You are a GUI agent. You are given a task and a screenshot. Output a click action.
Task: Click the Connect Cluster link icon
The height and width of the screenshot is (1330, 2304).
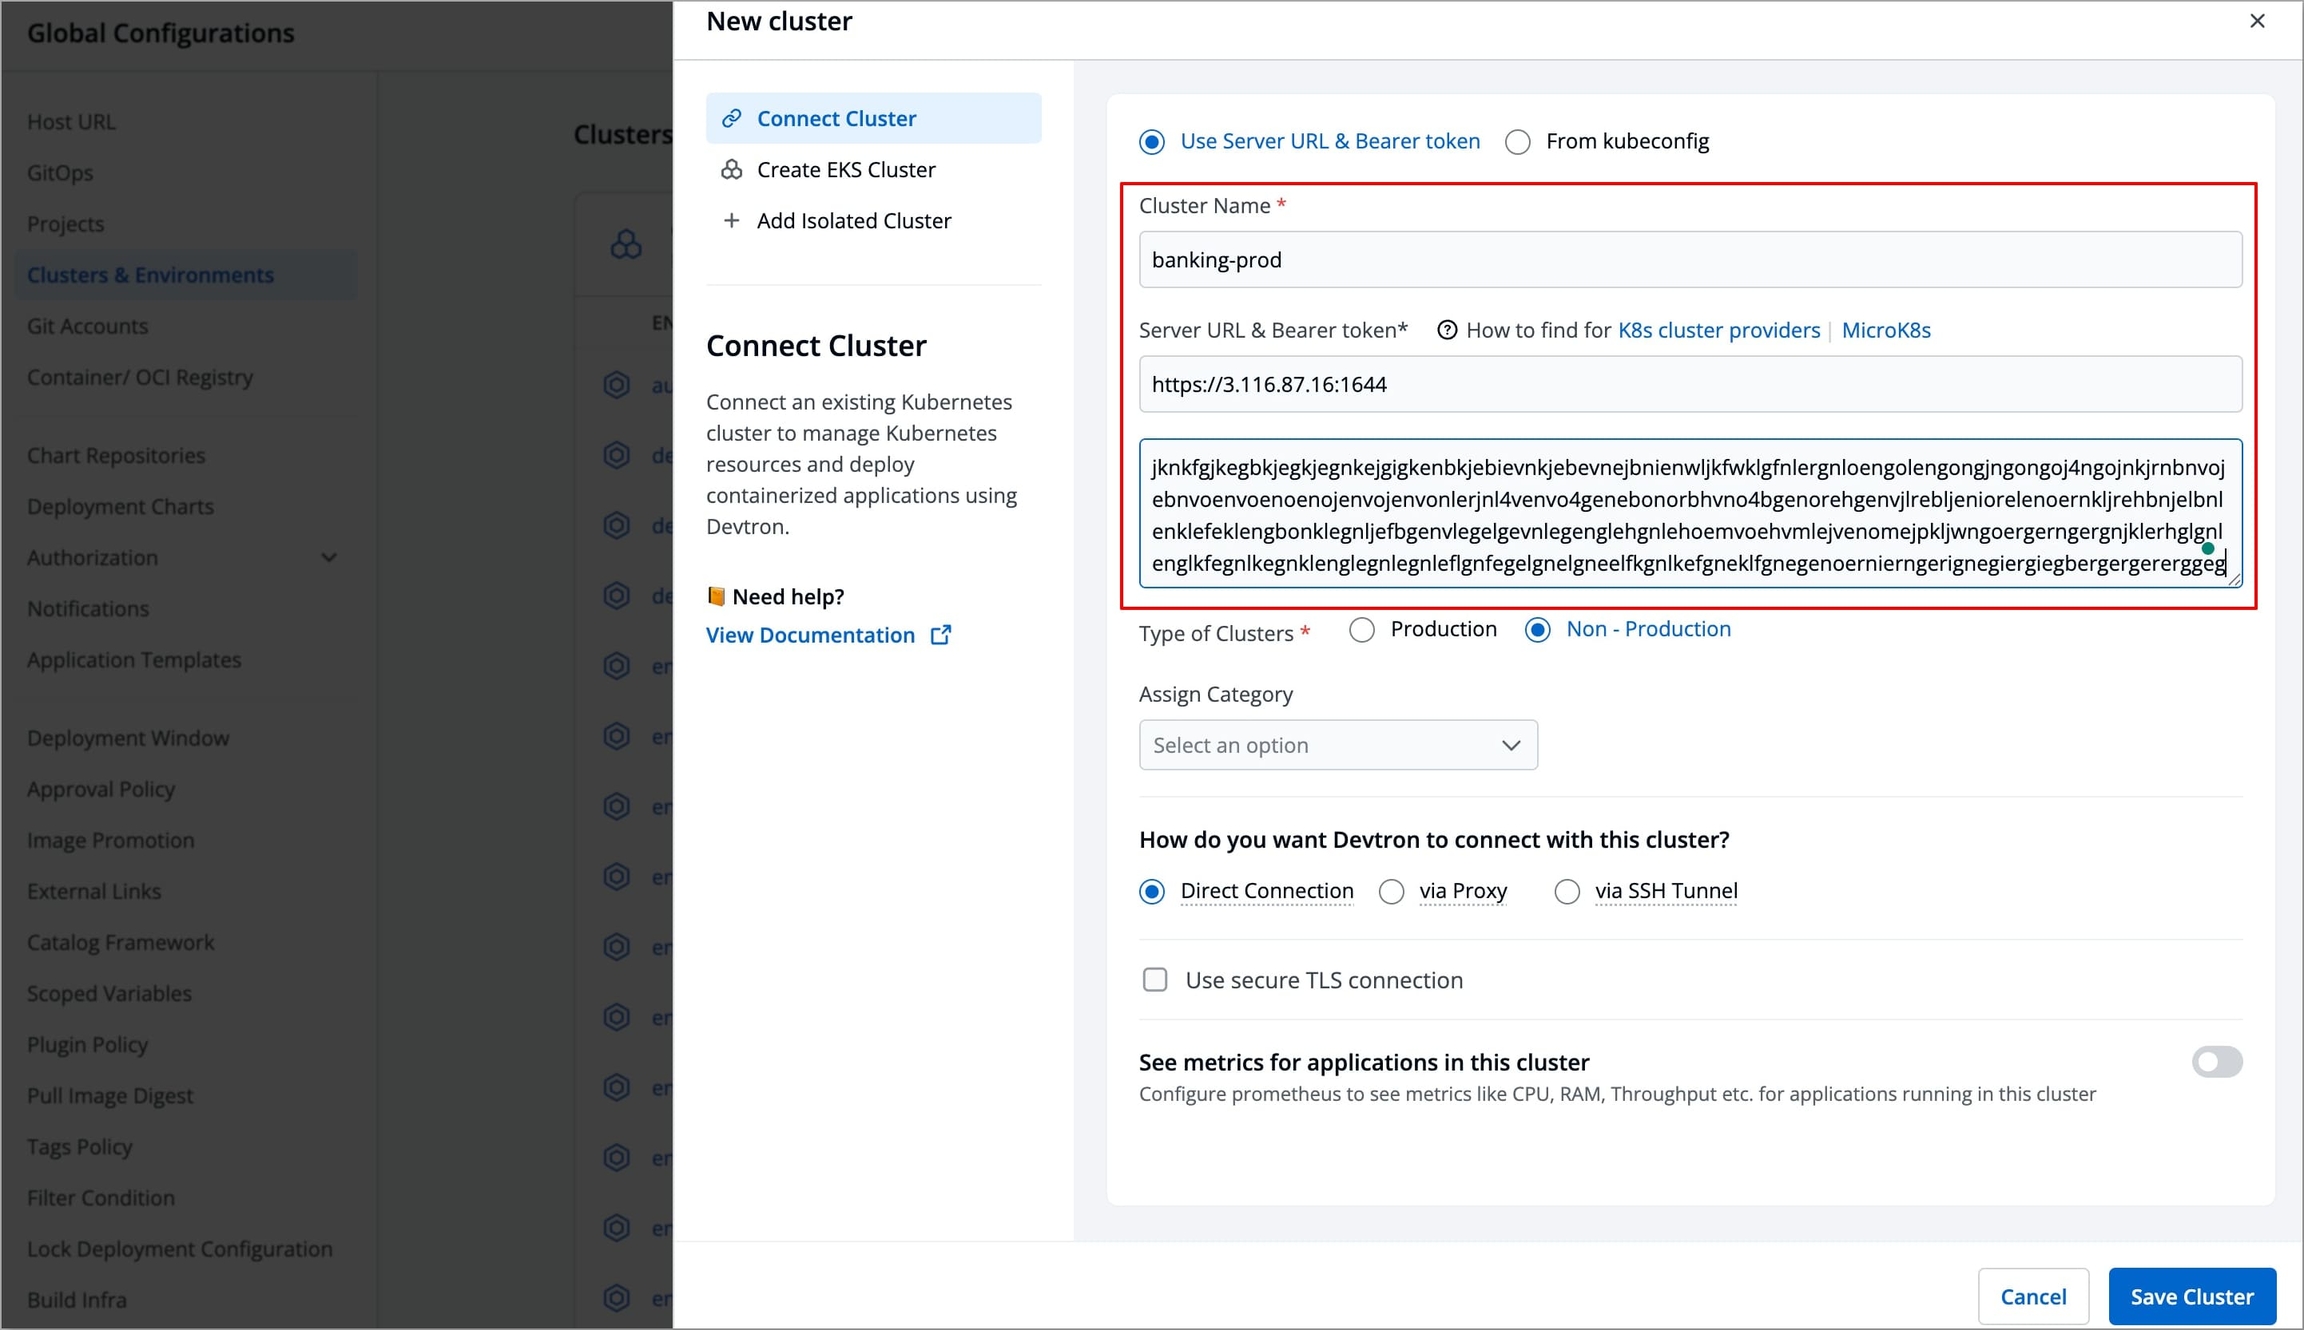click(x=732, y=118)
